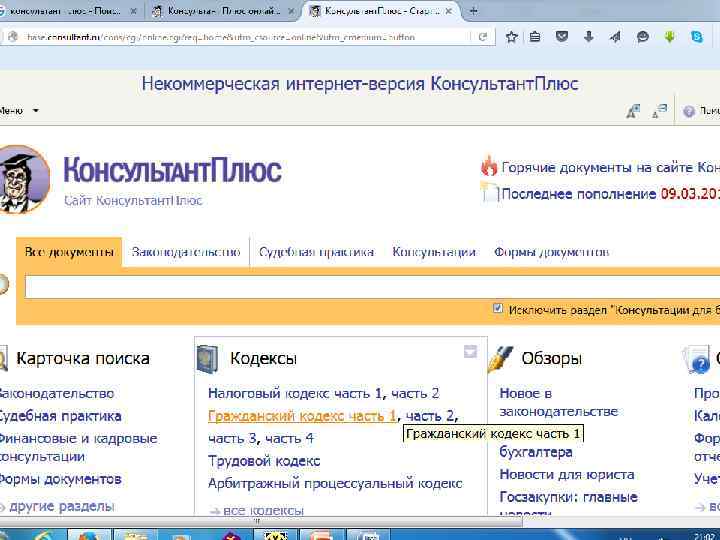The height and width of the screenshot is (540, 720).
Task: Focus the document search input field
Action: pyautogui.click(x=372, y=287)
